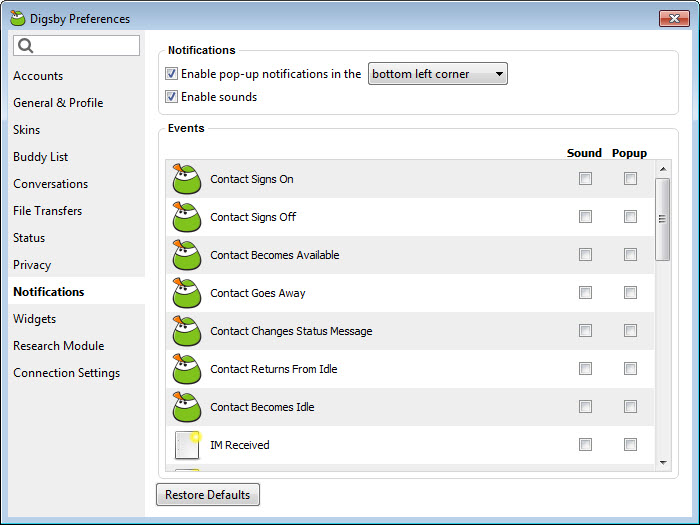Click into the preferences search field
The width and height of the screenshot is (700, 525).
[76, 46]
